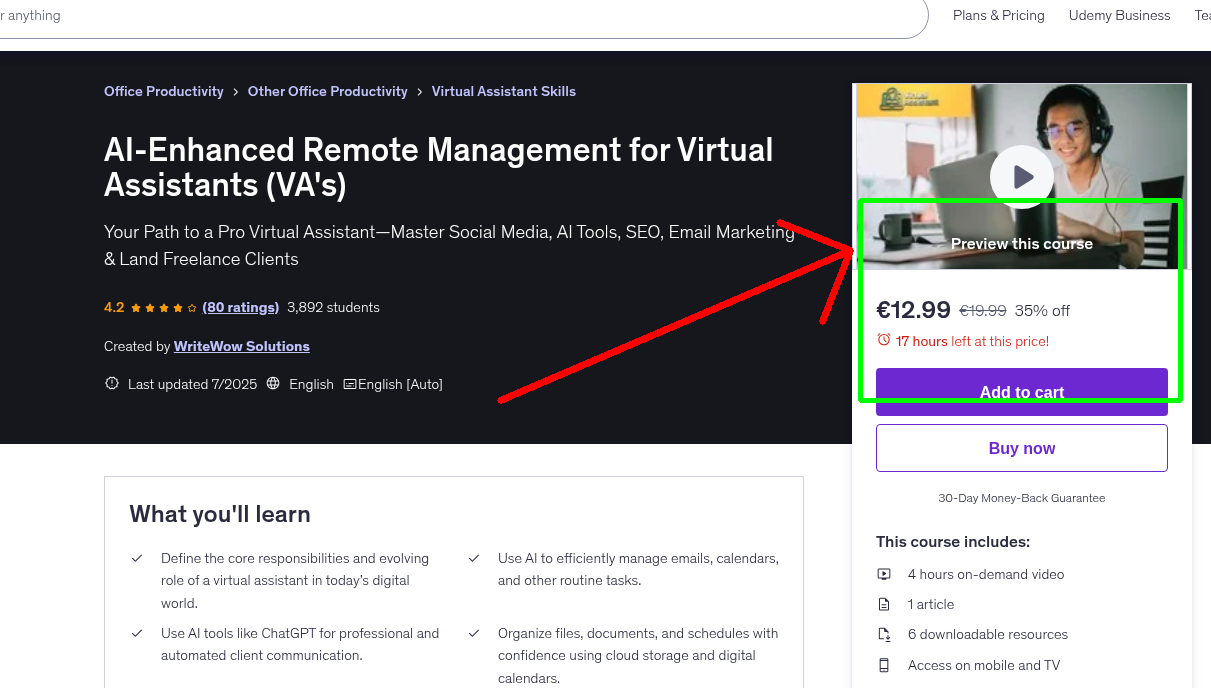
Task: Click the globe language icon
Action: click(273, 383)
